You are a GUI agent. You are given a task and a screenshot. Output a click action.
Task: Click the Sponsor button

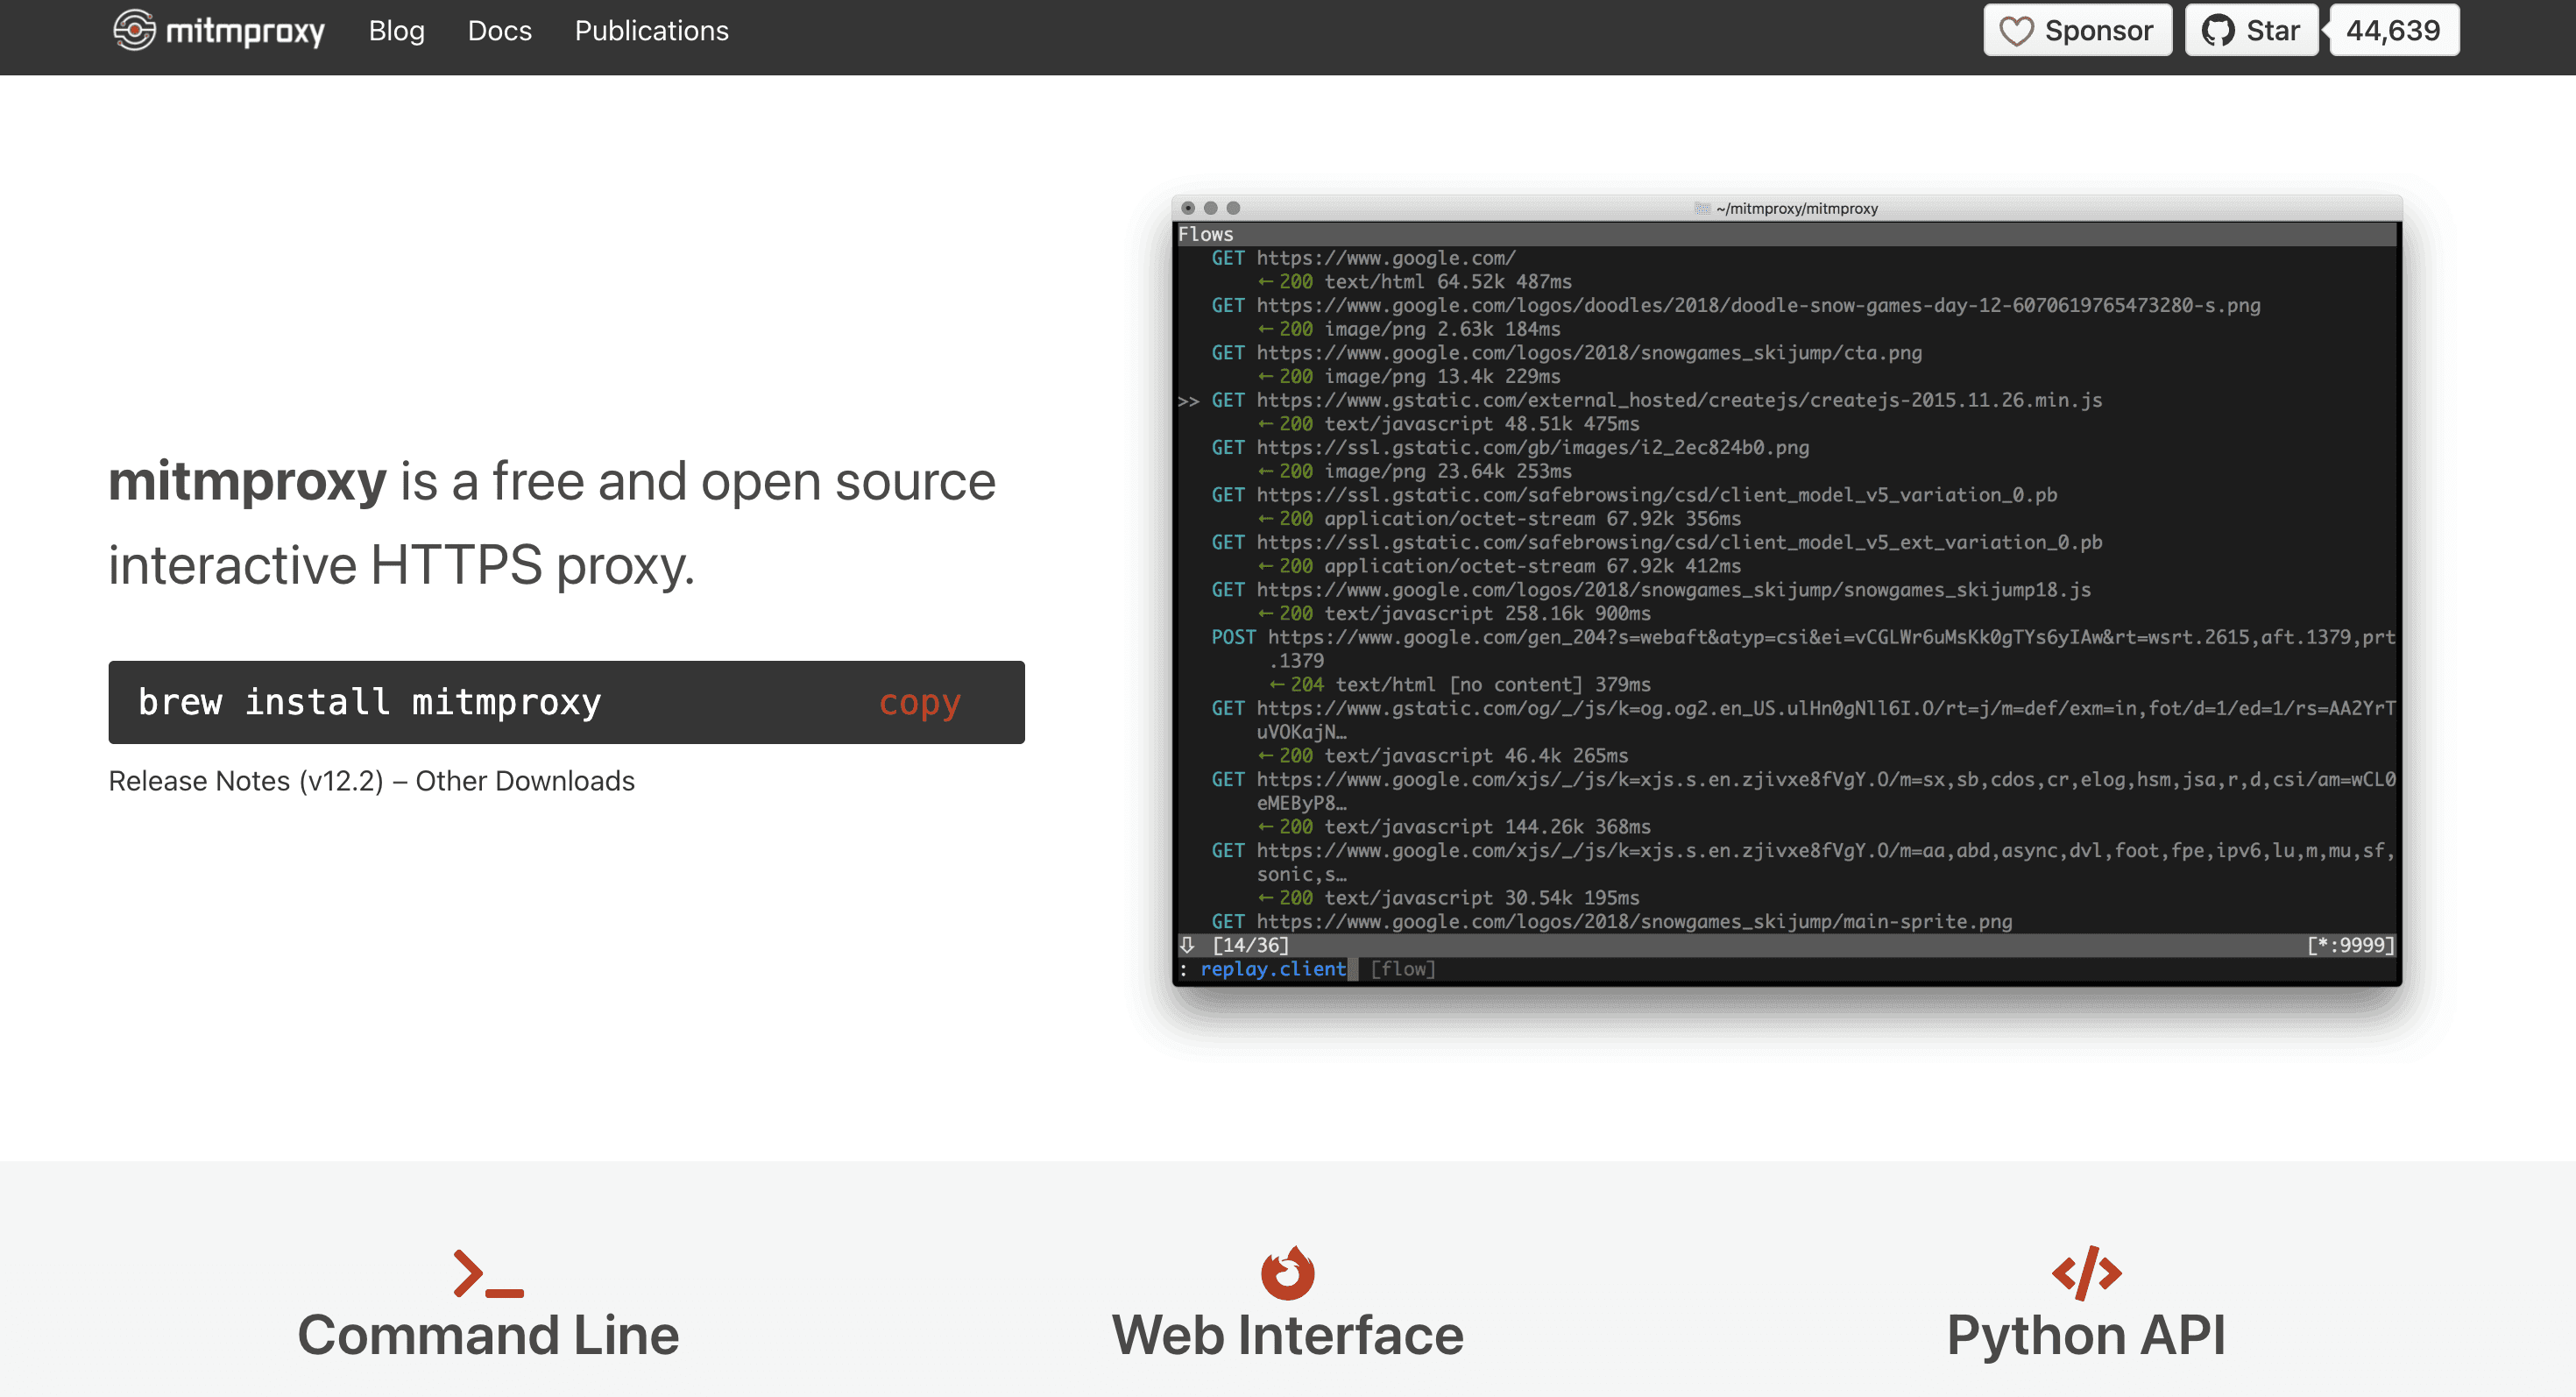pos(2077,30)
